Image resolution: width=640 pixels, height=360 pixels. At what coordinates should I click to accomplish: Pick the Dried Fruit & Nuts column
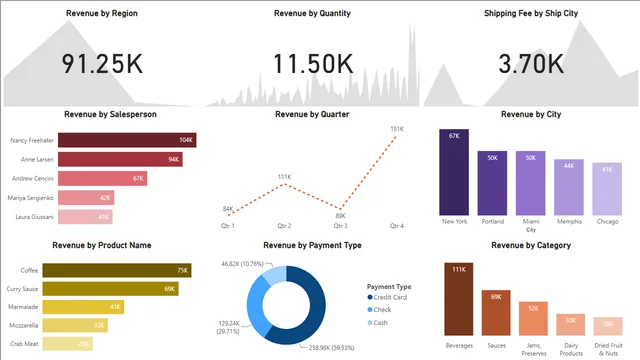pos(608,326)
